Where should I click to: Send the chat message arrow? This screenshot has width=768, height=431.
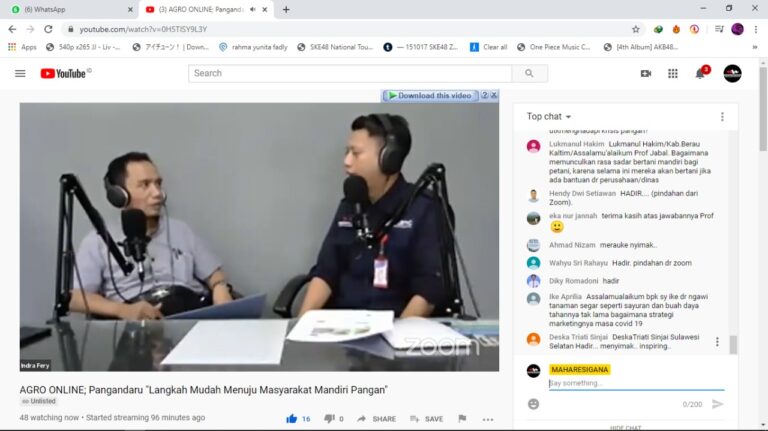point(718,404)
